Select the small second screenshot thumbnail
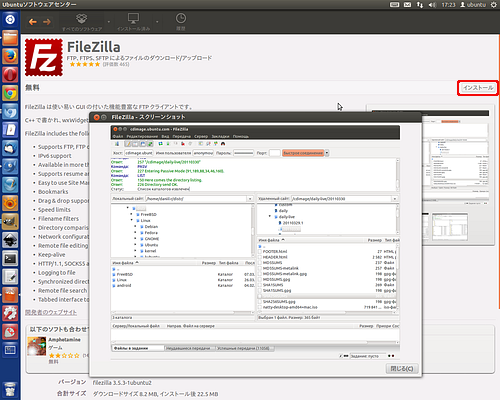The width and height of the screenshot is (500, 400). tap(450, 227)
